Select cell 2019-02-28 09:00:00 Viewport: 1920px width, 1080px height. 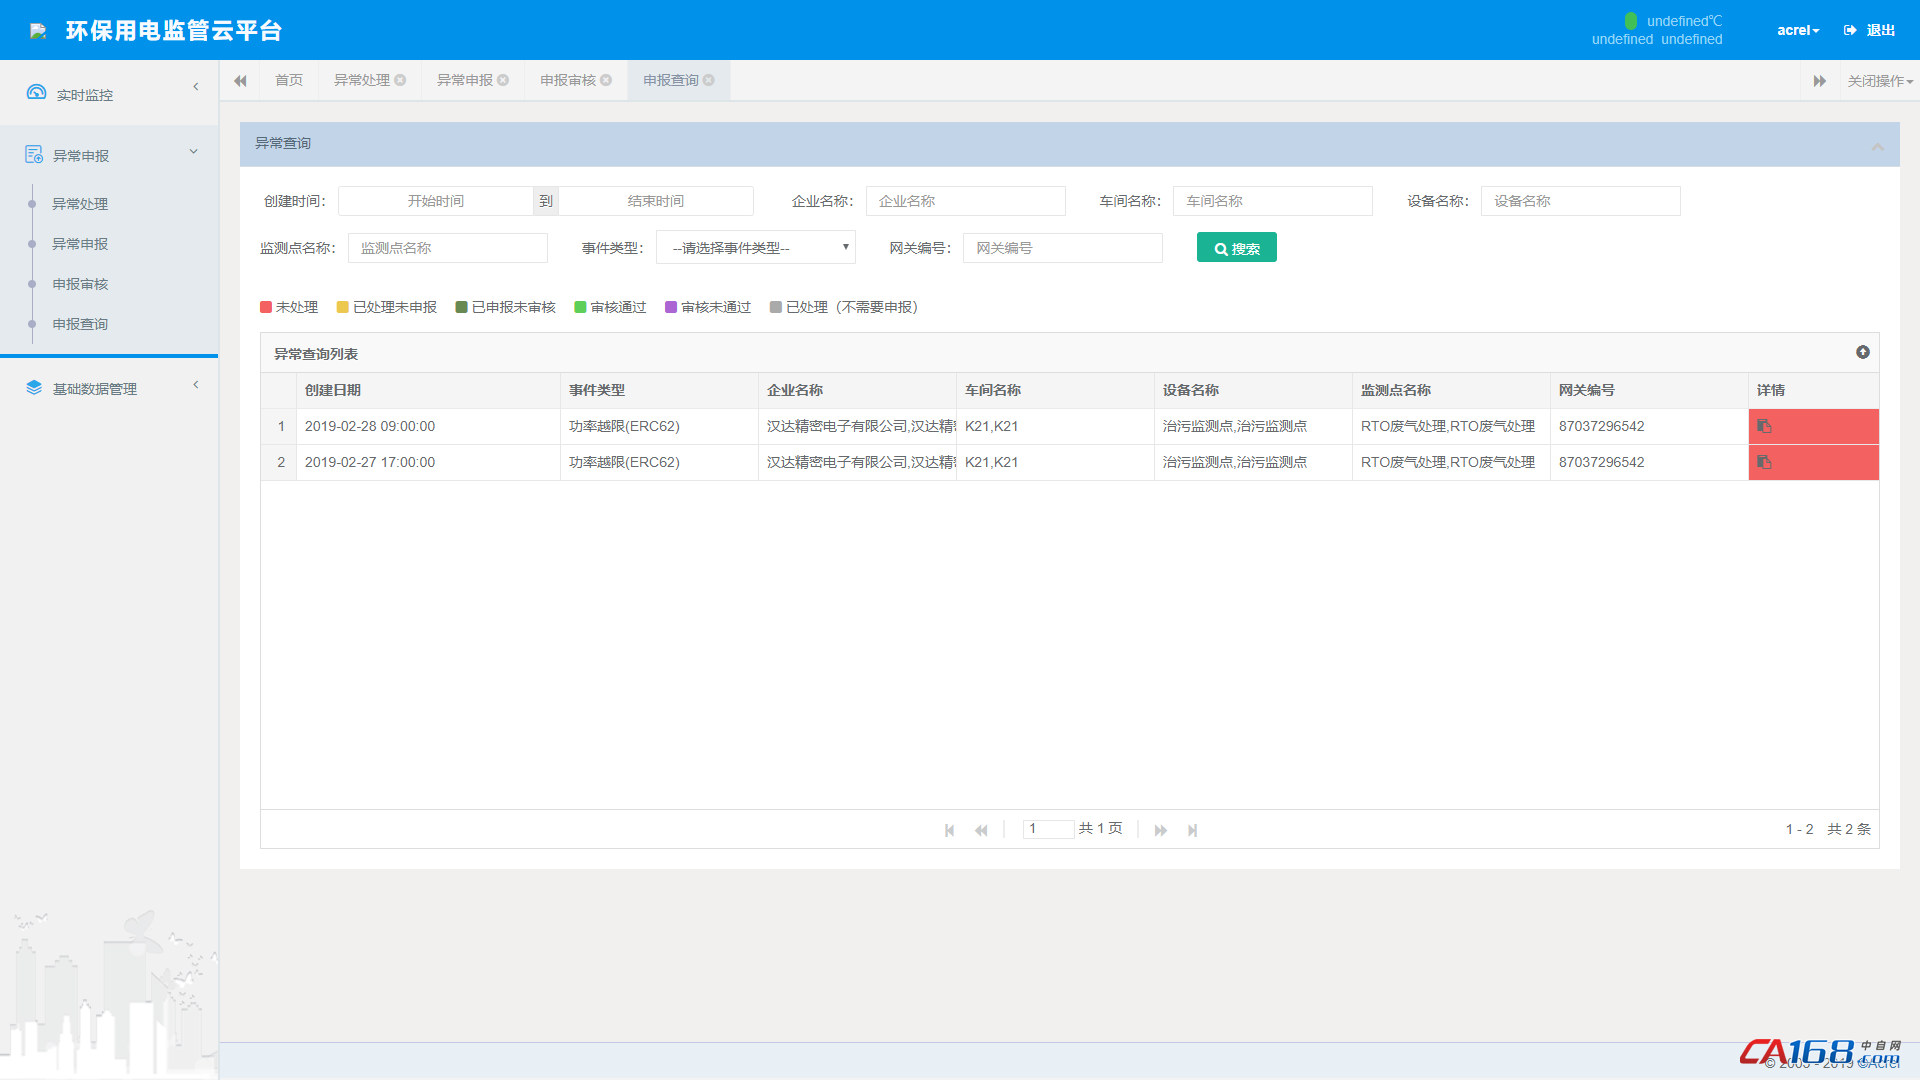pos(428,427)
